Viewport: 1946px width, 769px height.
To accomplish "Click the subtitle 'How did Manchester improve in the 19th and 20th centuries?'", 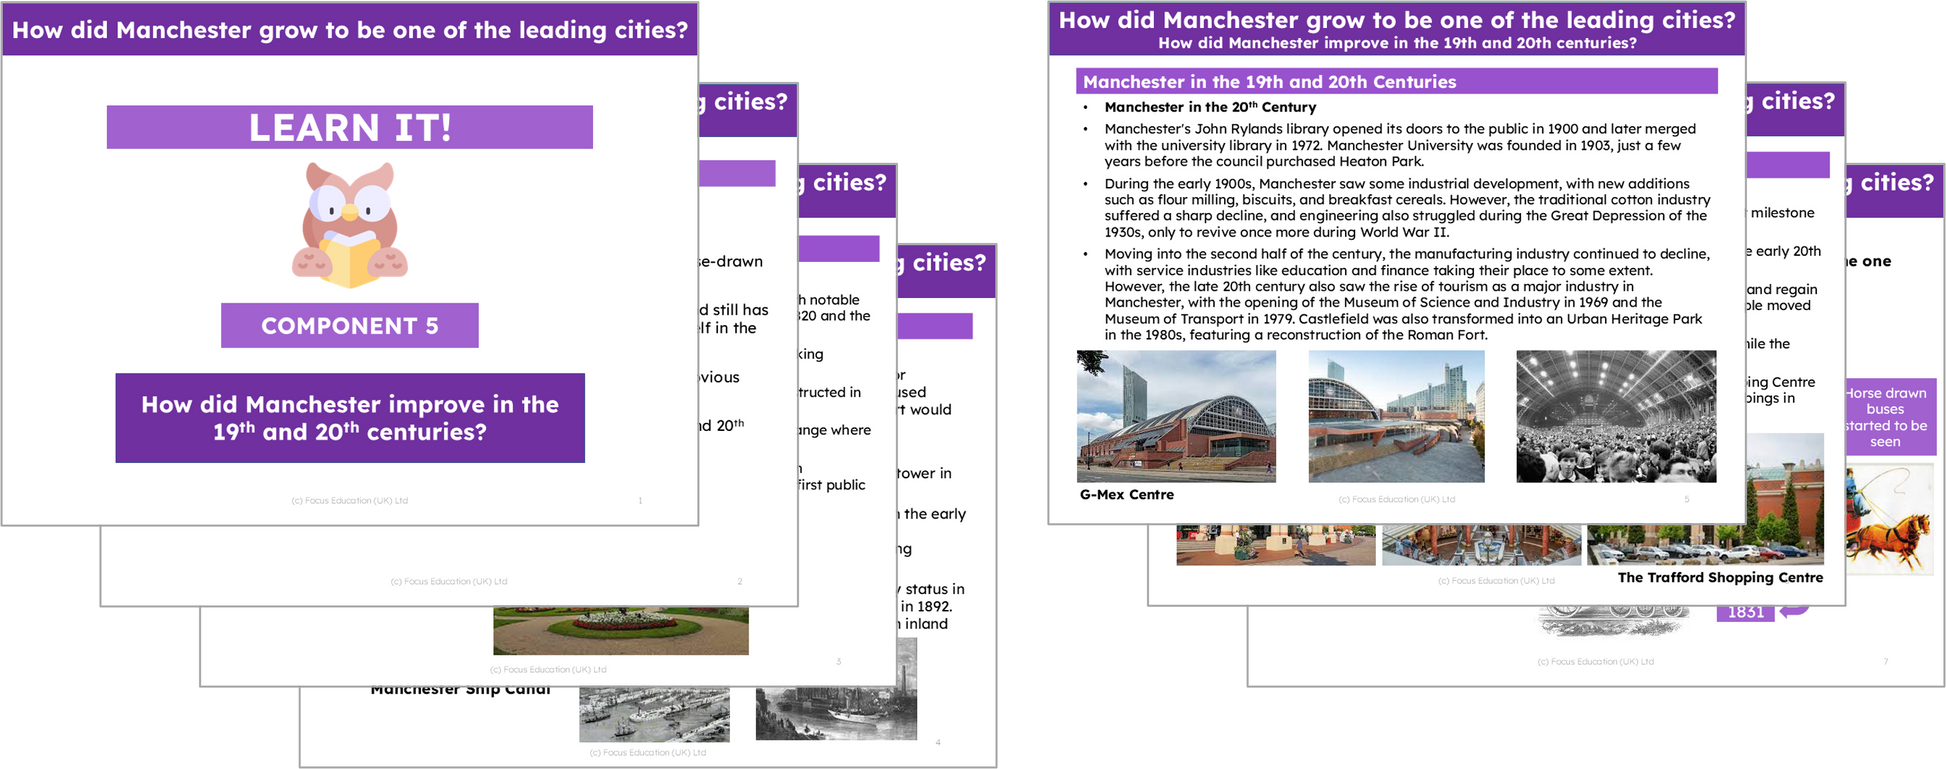I will coord(1396,43).
